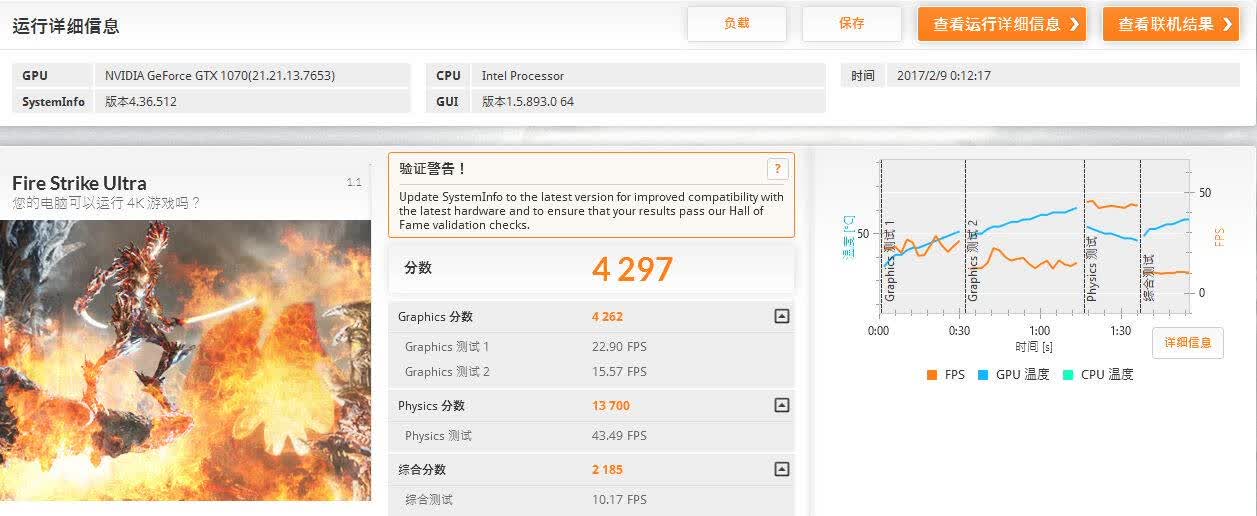Click the arrow icon on 查看运行详细信息

(1074, 24)
